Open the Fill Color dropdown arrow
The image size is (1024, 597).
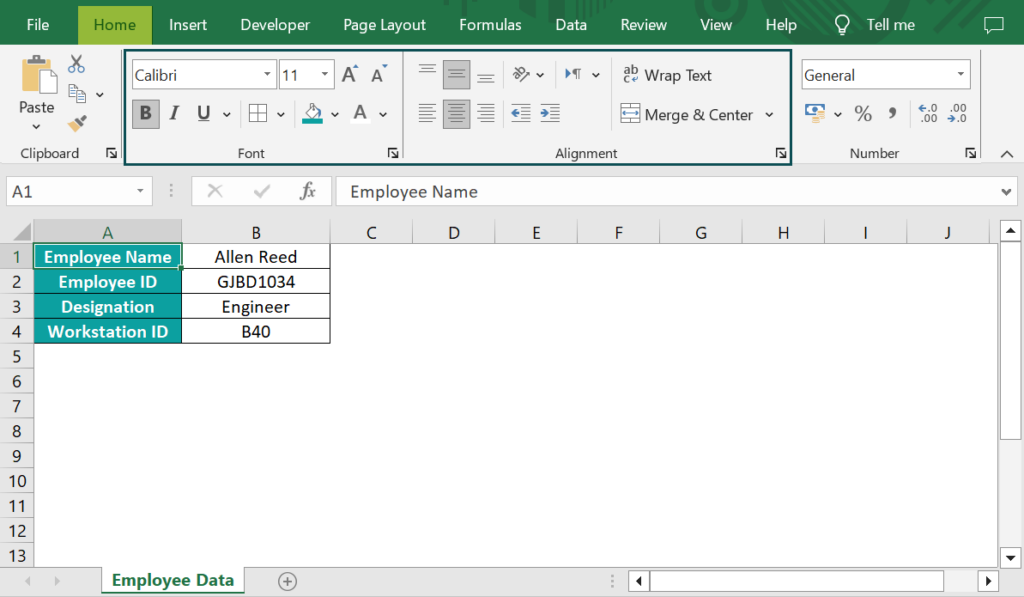[x=334, y=113]
